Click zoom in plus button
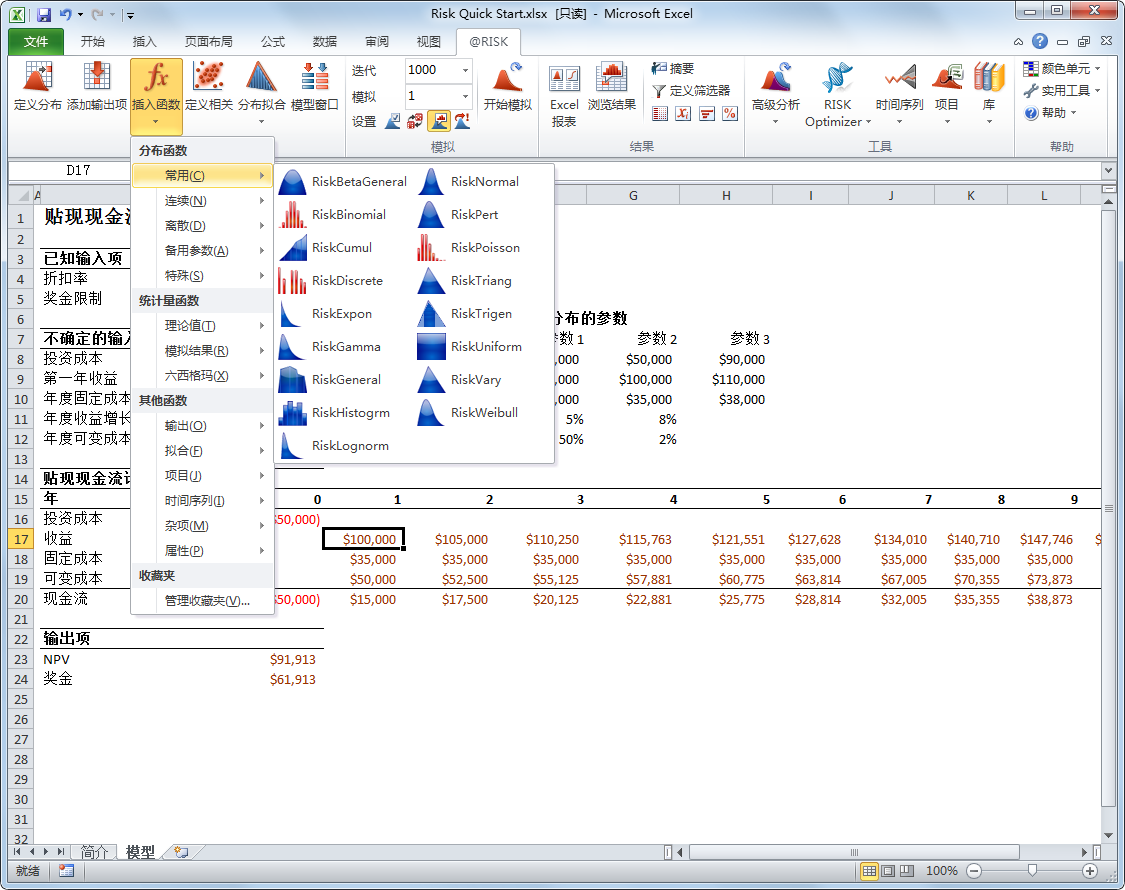The image size is (1125, 890). (x=1090, y=871)
